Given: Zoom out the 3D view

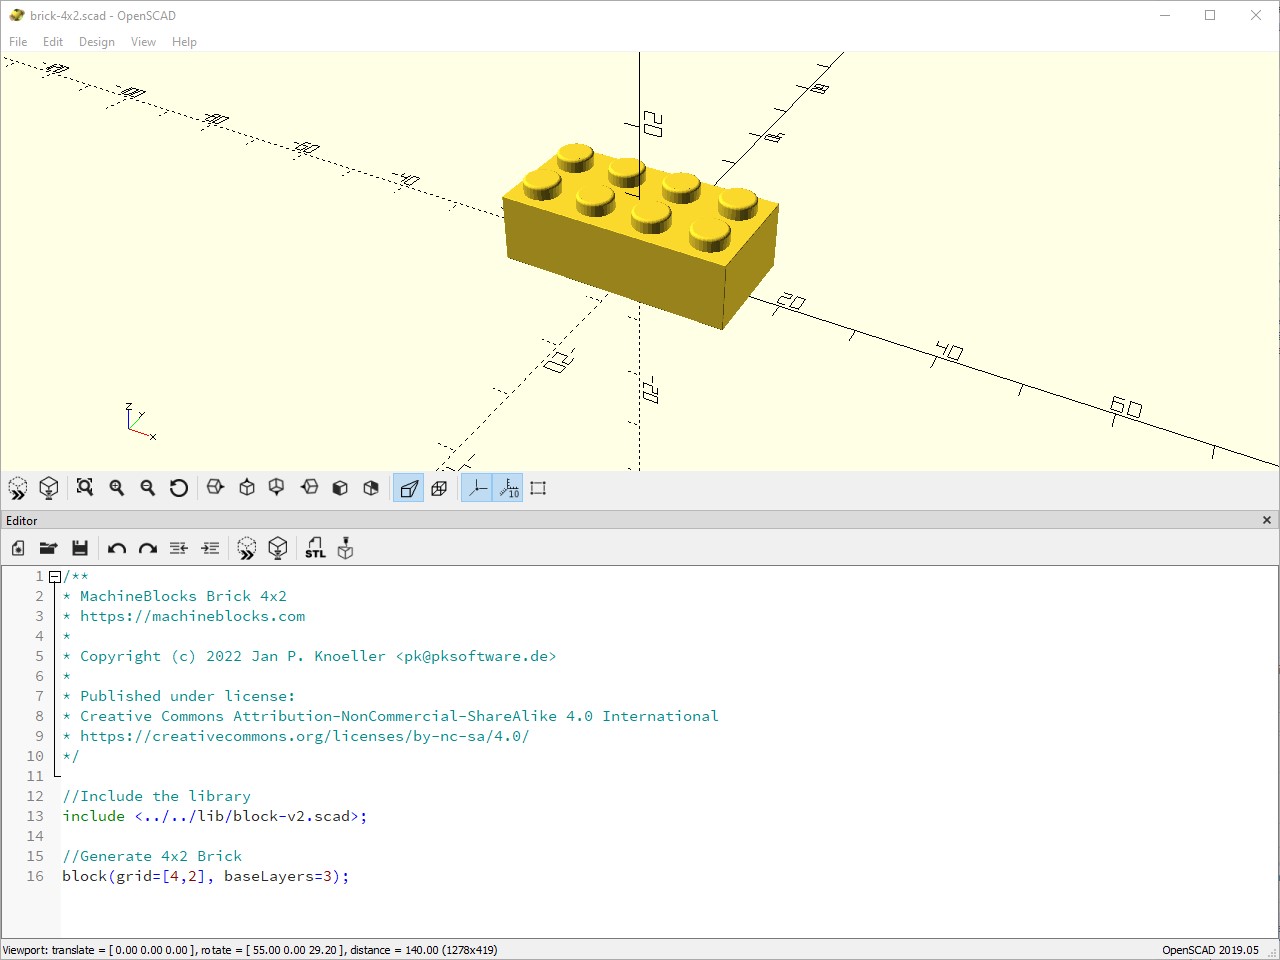Looking at the screenshot, I should 148,488.
